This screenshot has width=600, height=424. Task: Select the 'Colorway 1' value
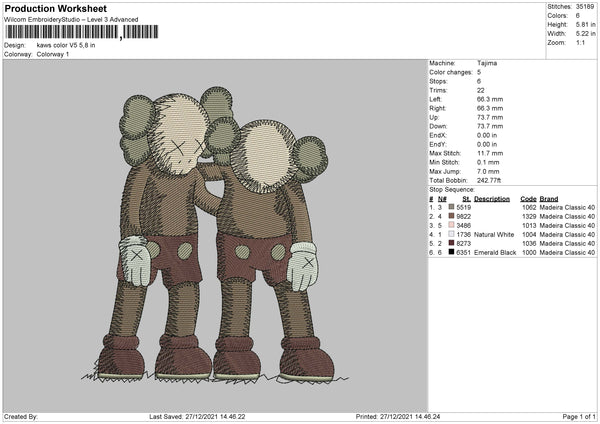point(53,54)
